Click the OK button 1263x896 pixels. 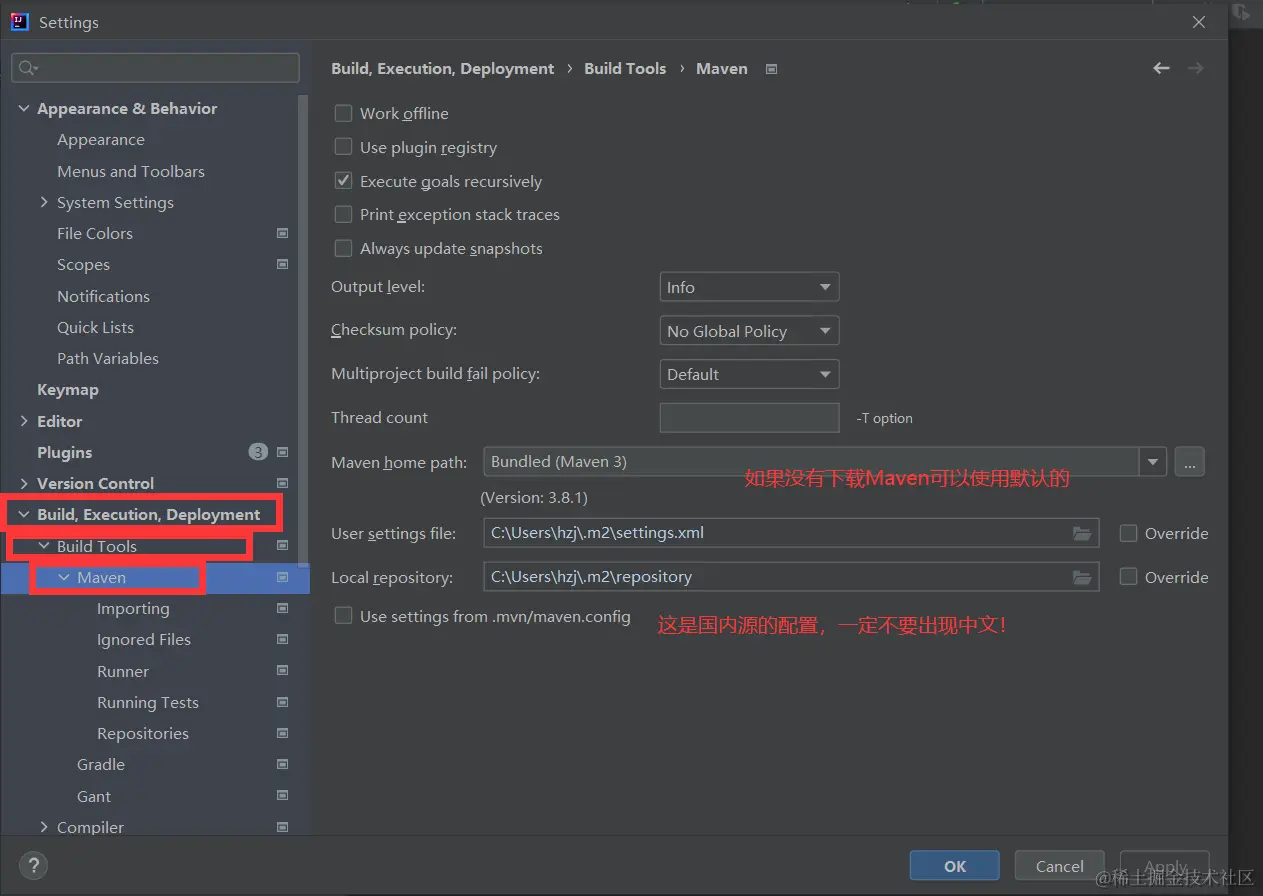955,866
